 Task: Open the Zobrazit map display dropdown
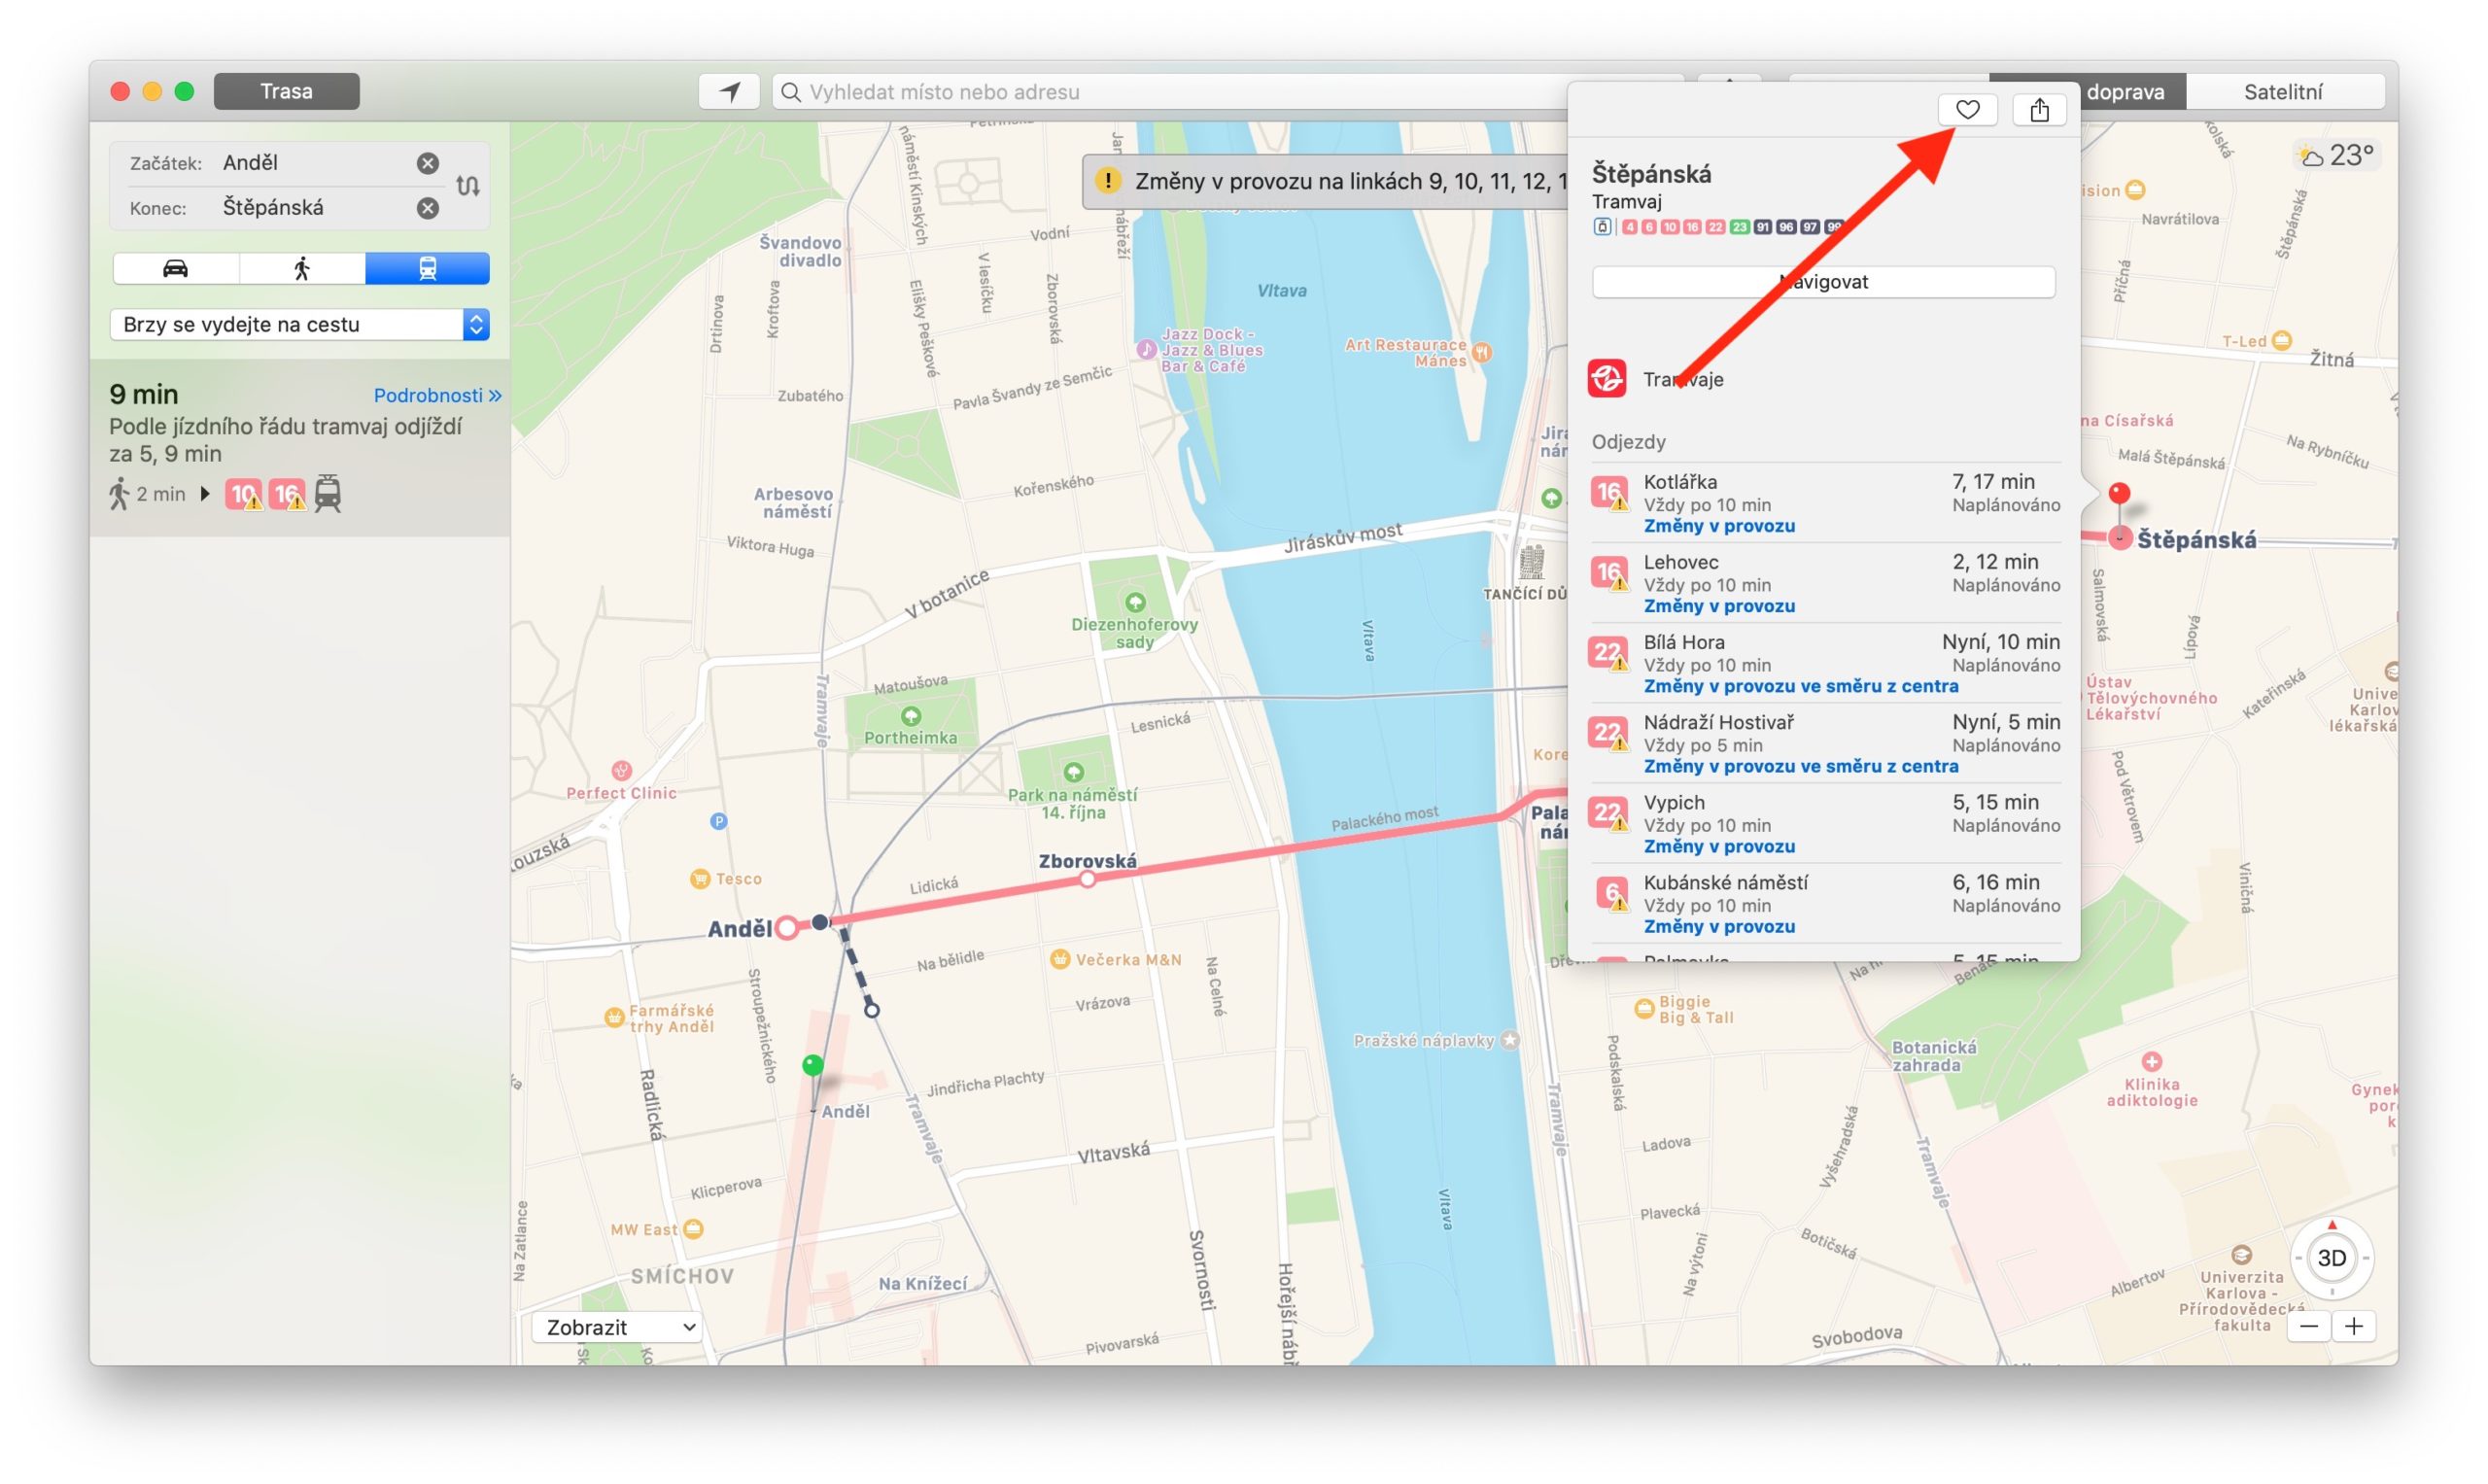pyautogui.click(x=616, y=1327)
